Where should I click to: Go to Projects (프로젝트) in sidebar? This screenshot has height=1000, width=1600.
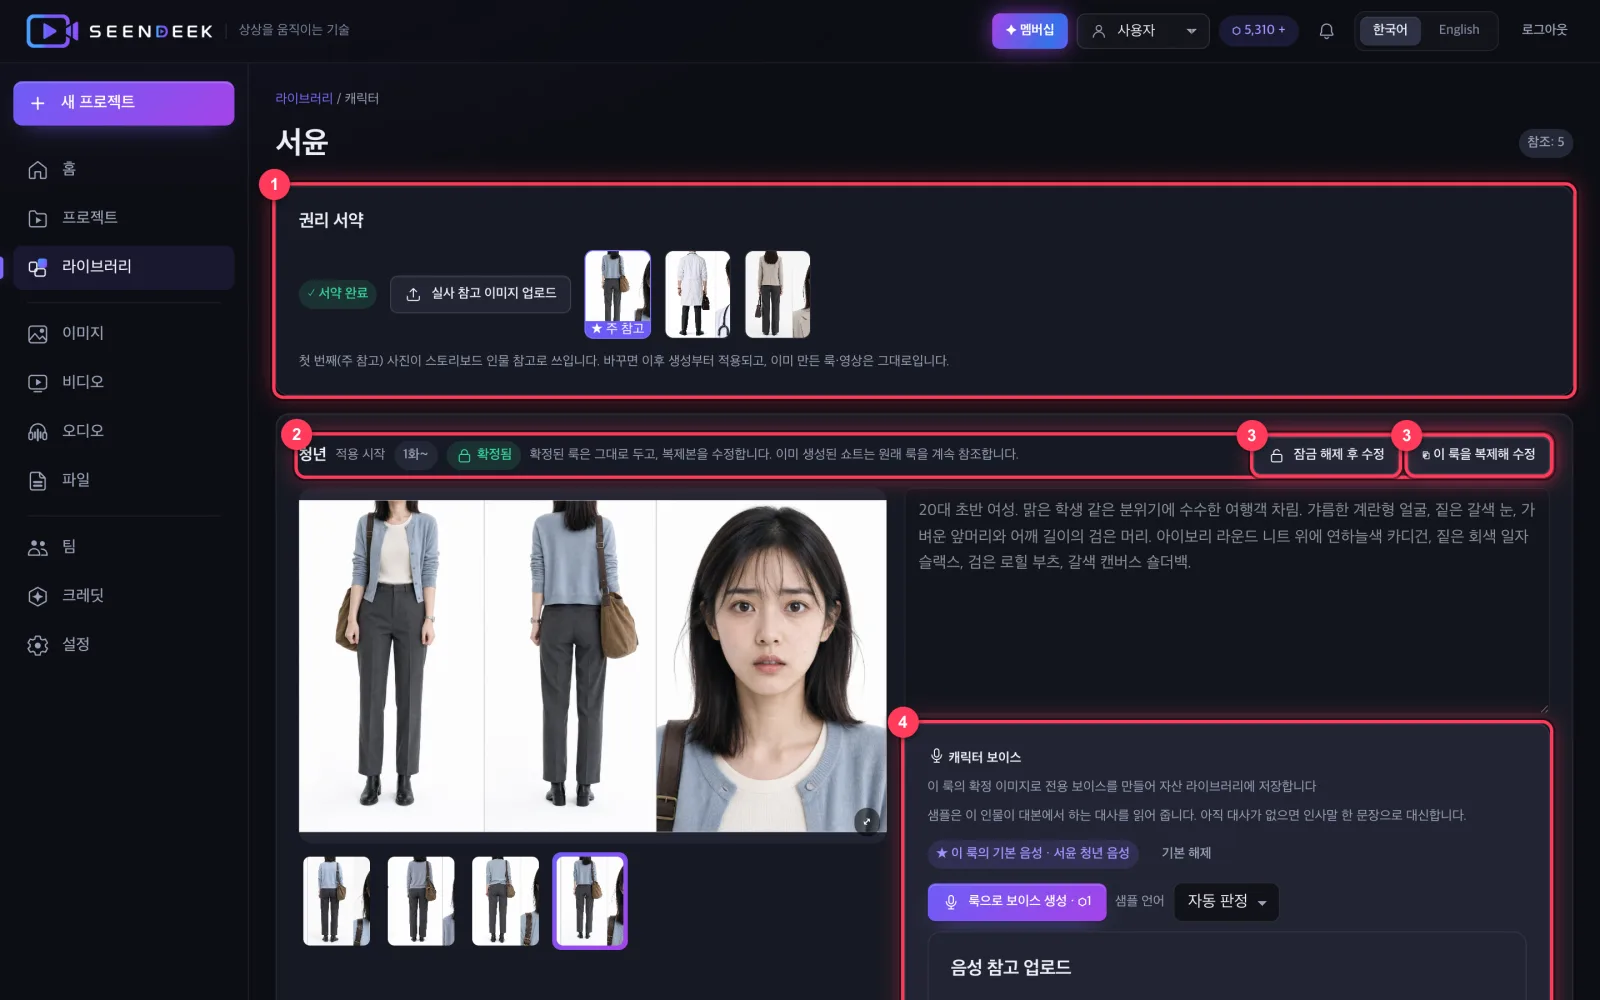point(124,218)
